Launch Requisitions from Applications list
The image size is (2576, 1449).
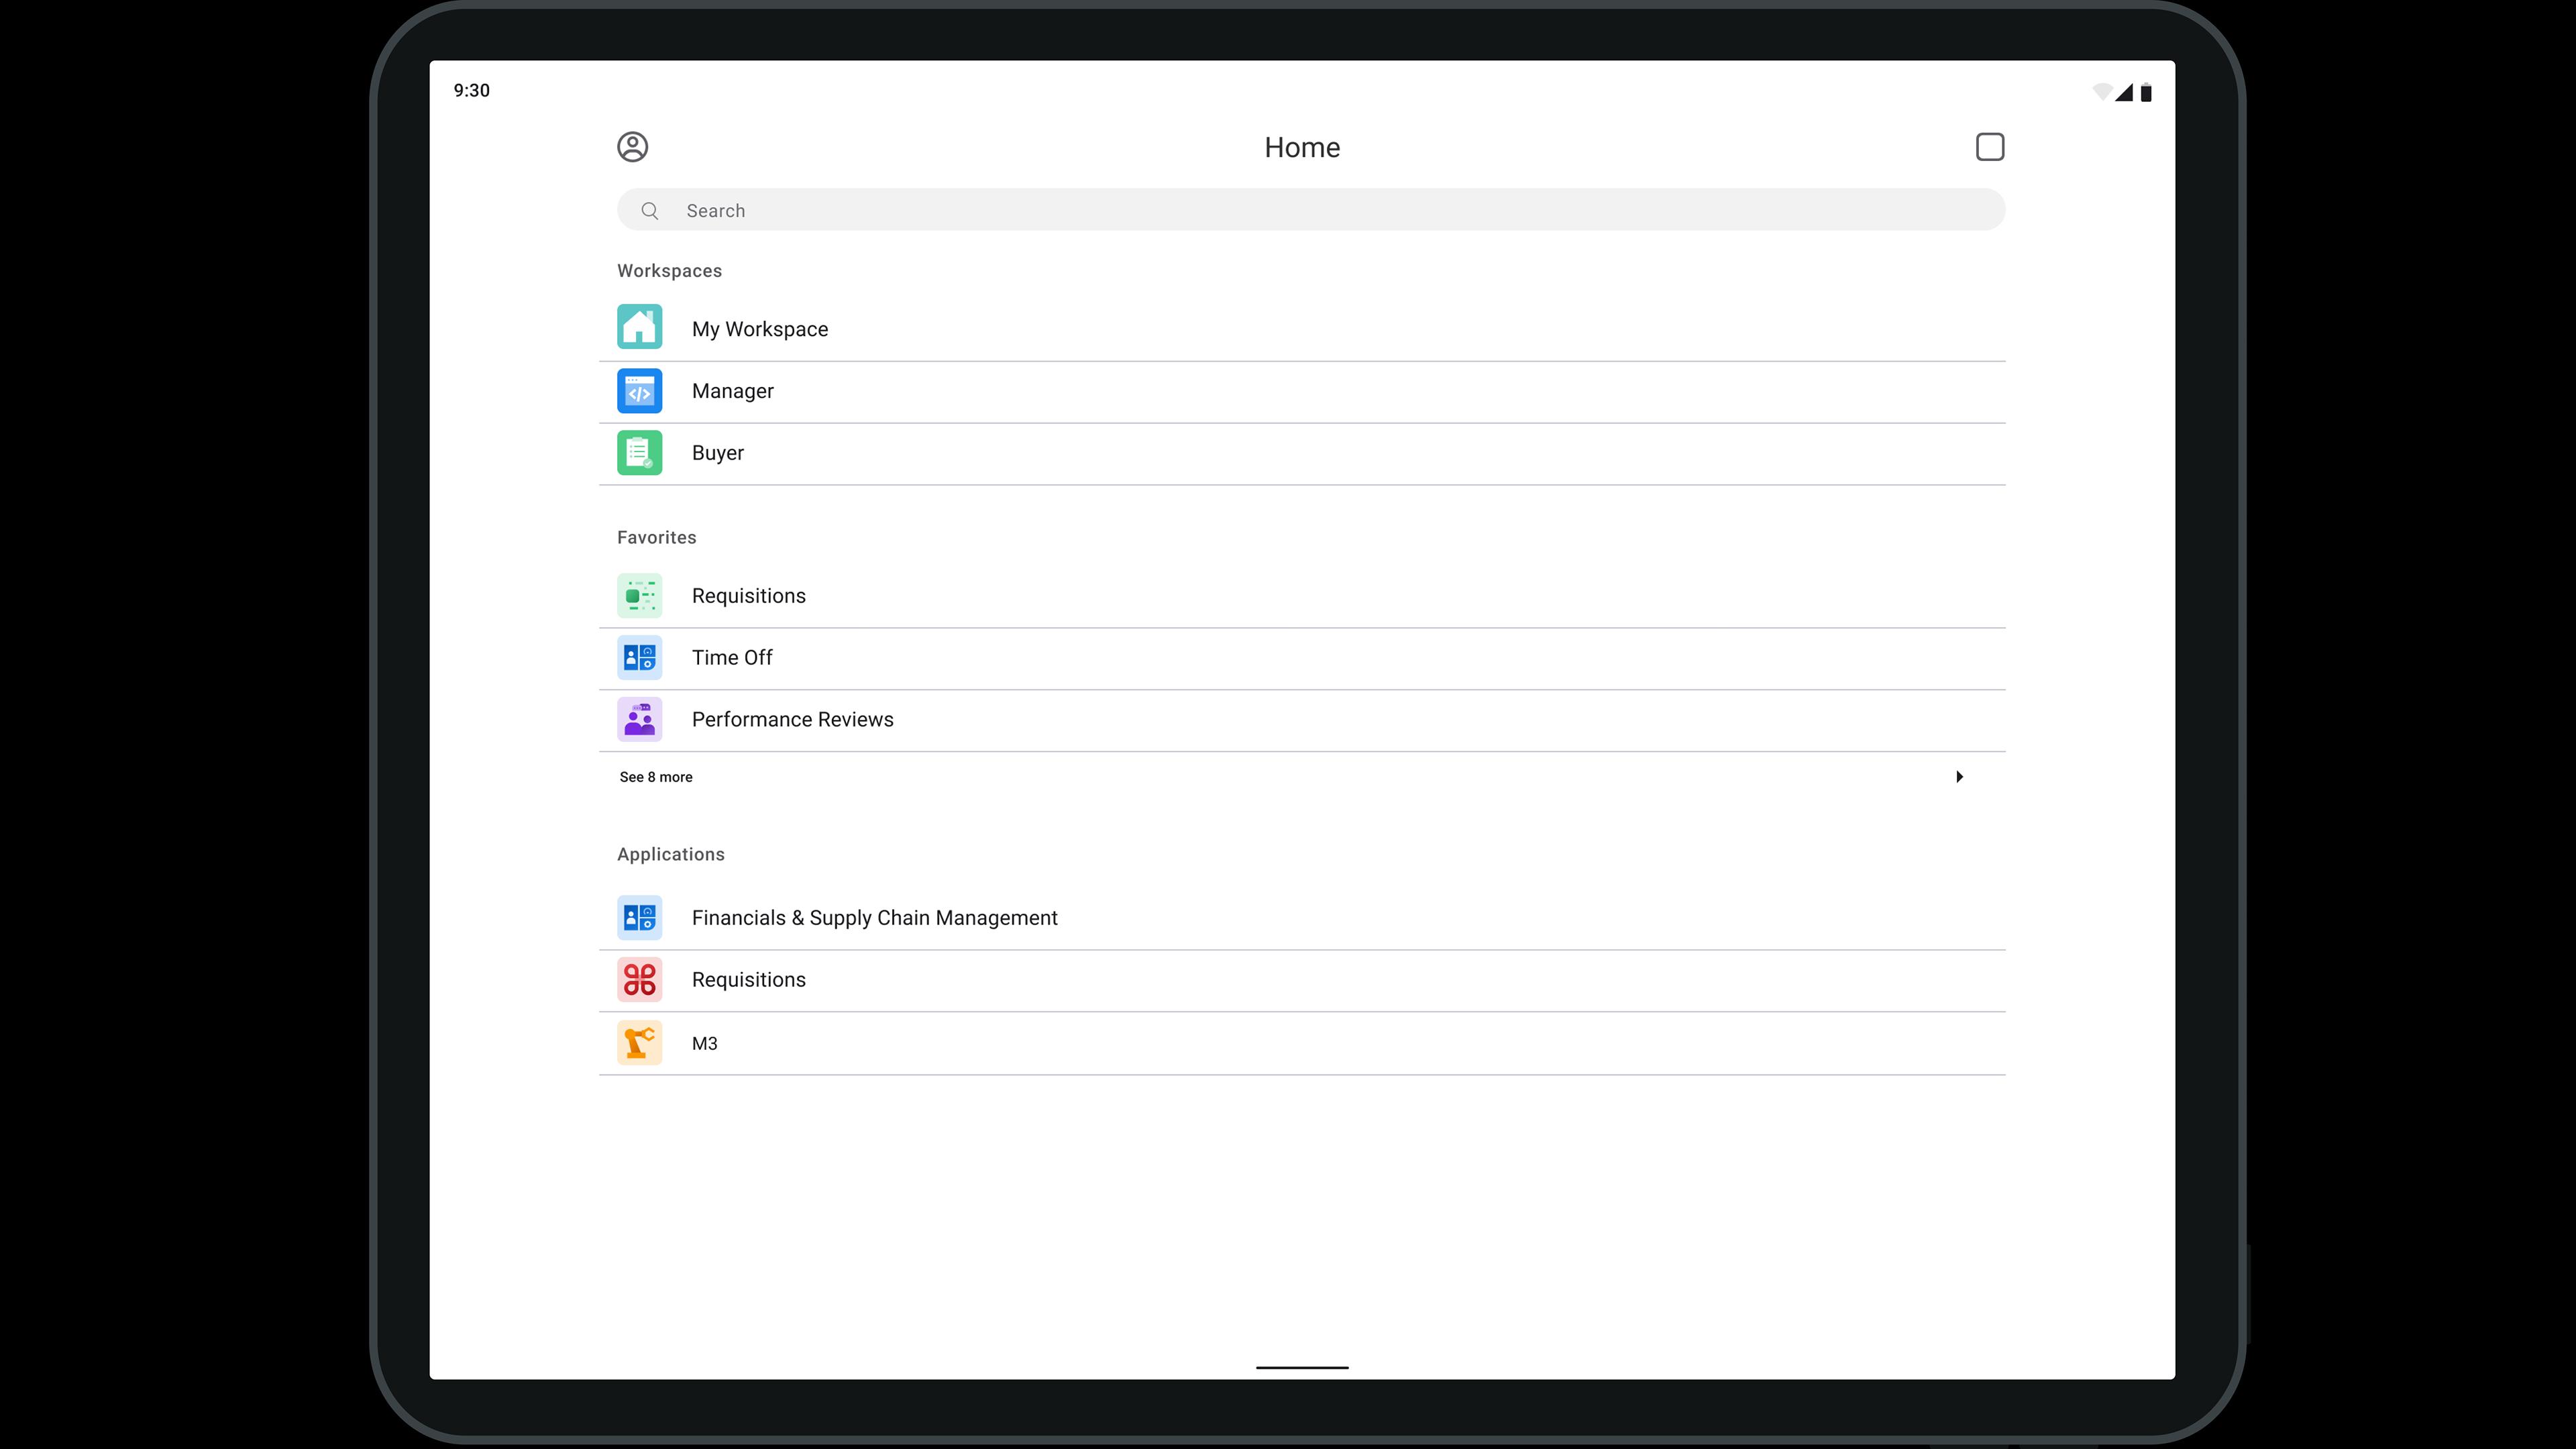click(x=1302, y=980)
